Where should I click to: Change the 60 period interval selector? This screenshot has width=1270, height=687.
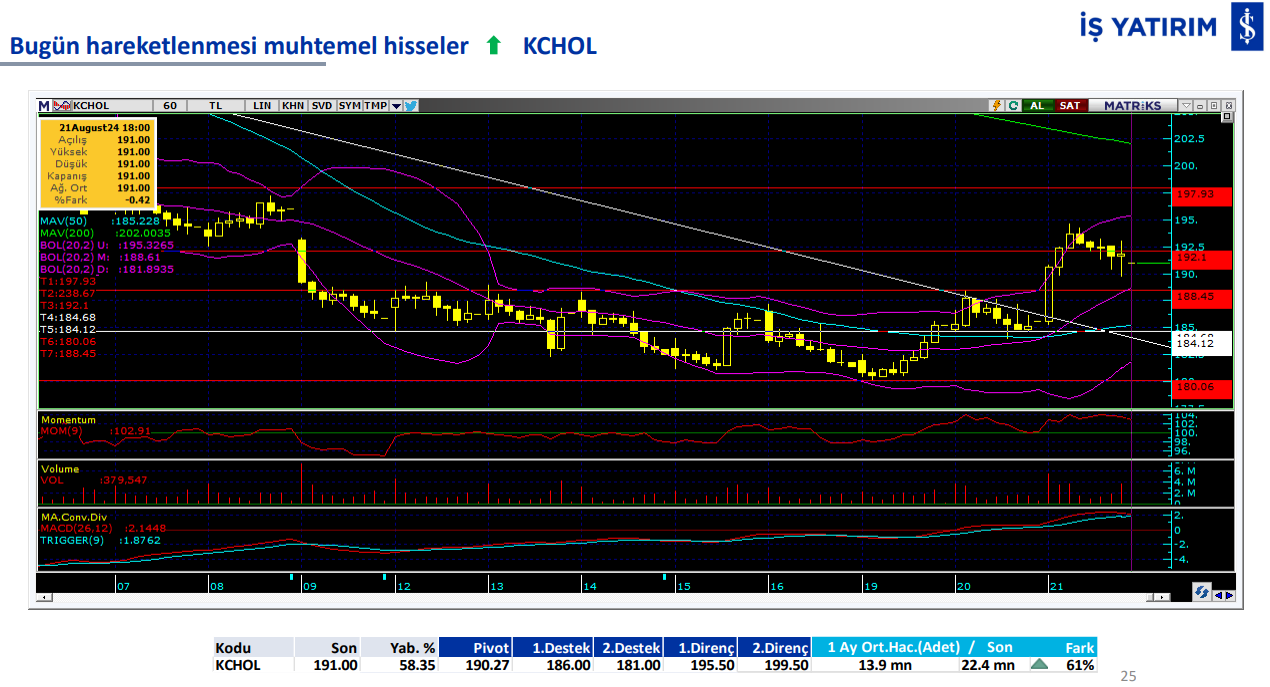coord(170,105)
